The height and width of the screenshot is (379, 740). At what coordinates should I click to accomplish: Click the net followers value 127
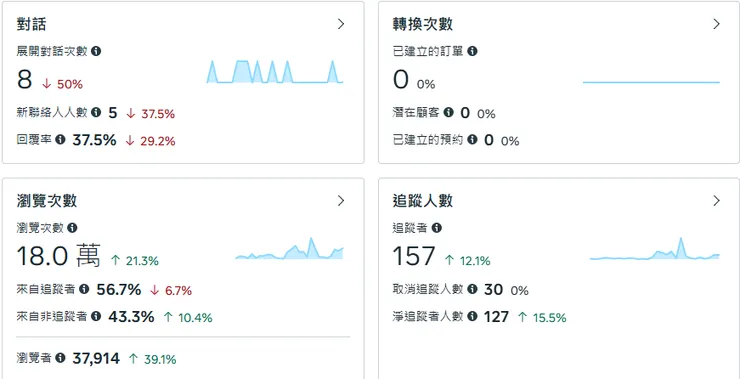pos(496,317)
